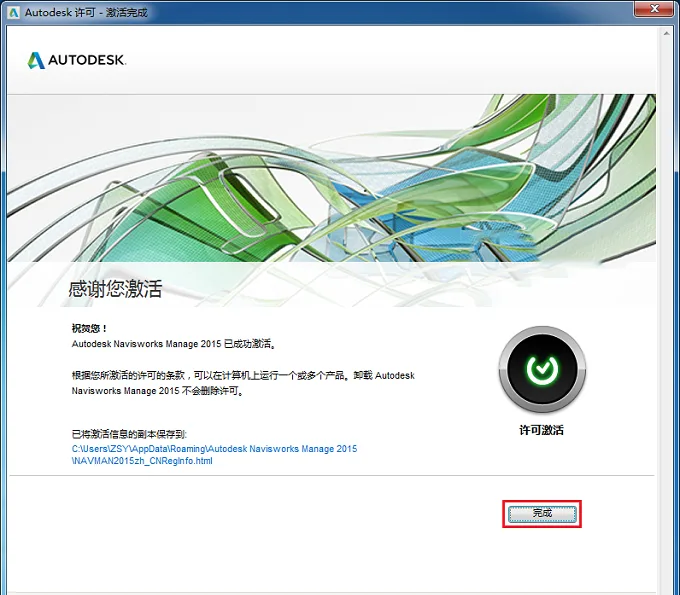The width and height of the screenshot is (680, 595).
Task: Close the Autodesk 许可 window
Action: [655, 9]
